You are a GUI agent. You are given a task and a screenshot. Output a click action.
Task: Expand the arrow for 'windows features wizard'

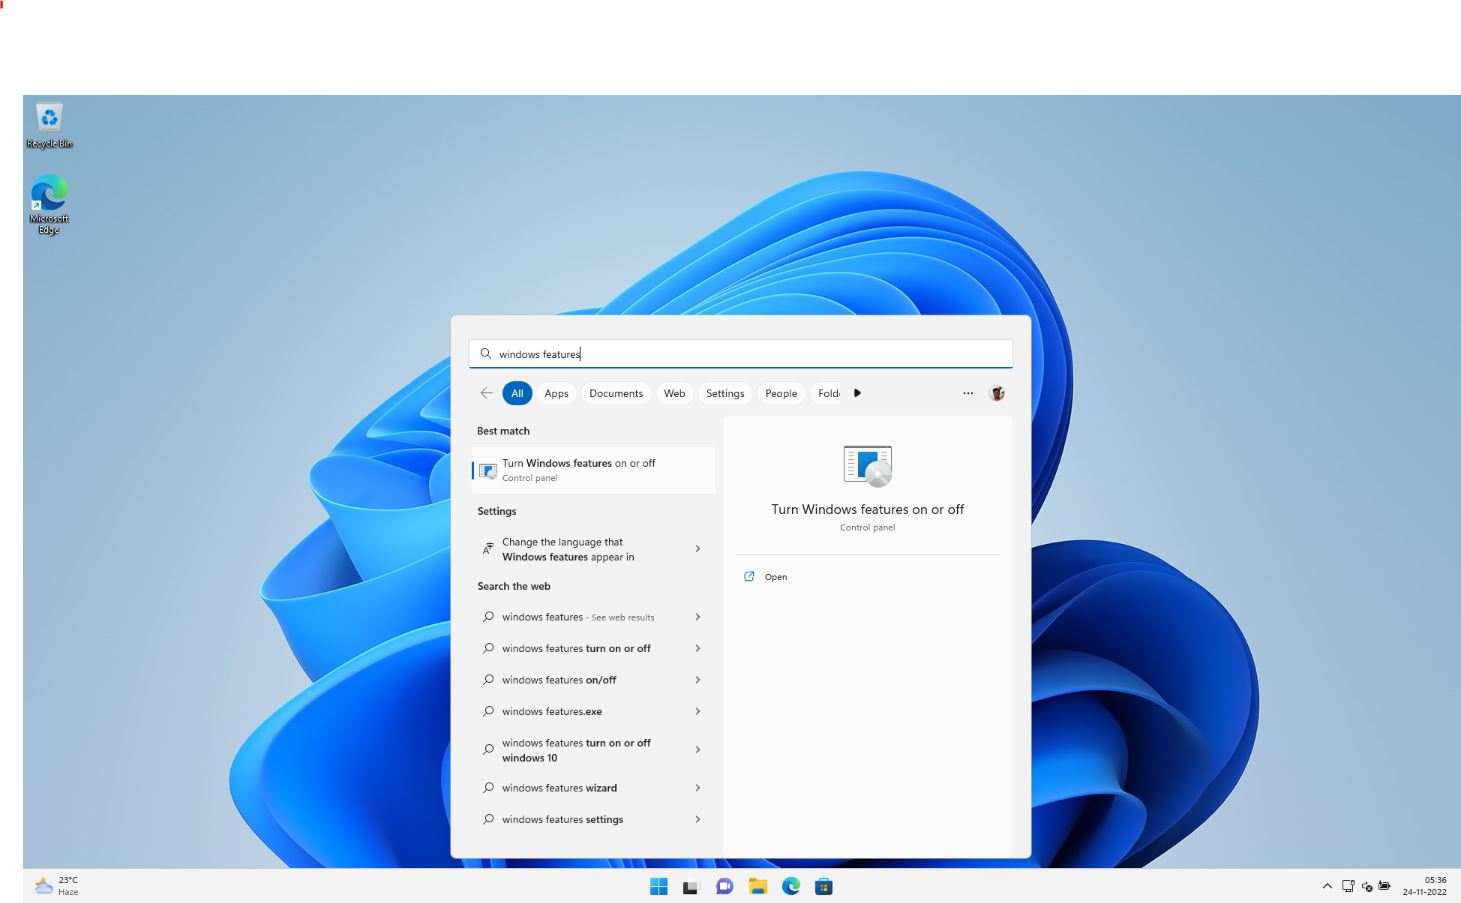point(698,788)
